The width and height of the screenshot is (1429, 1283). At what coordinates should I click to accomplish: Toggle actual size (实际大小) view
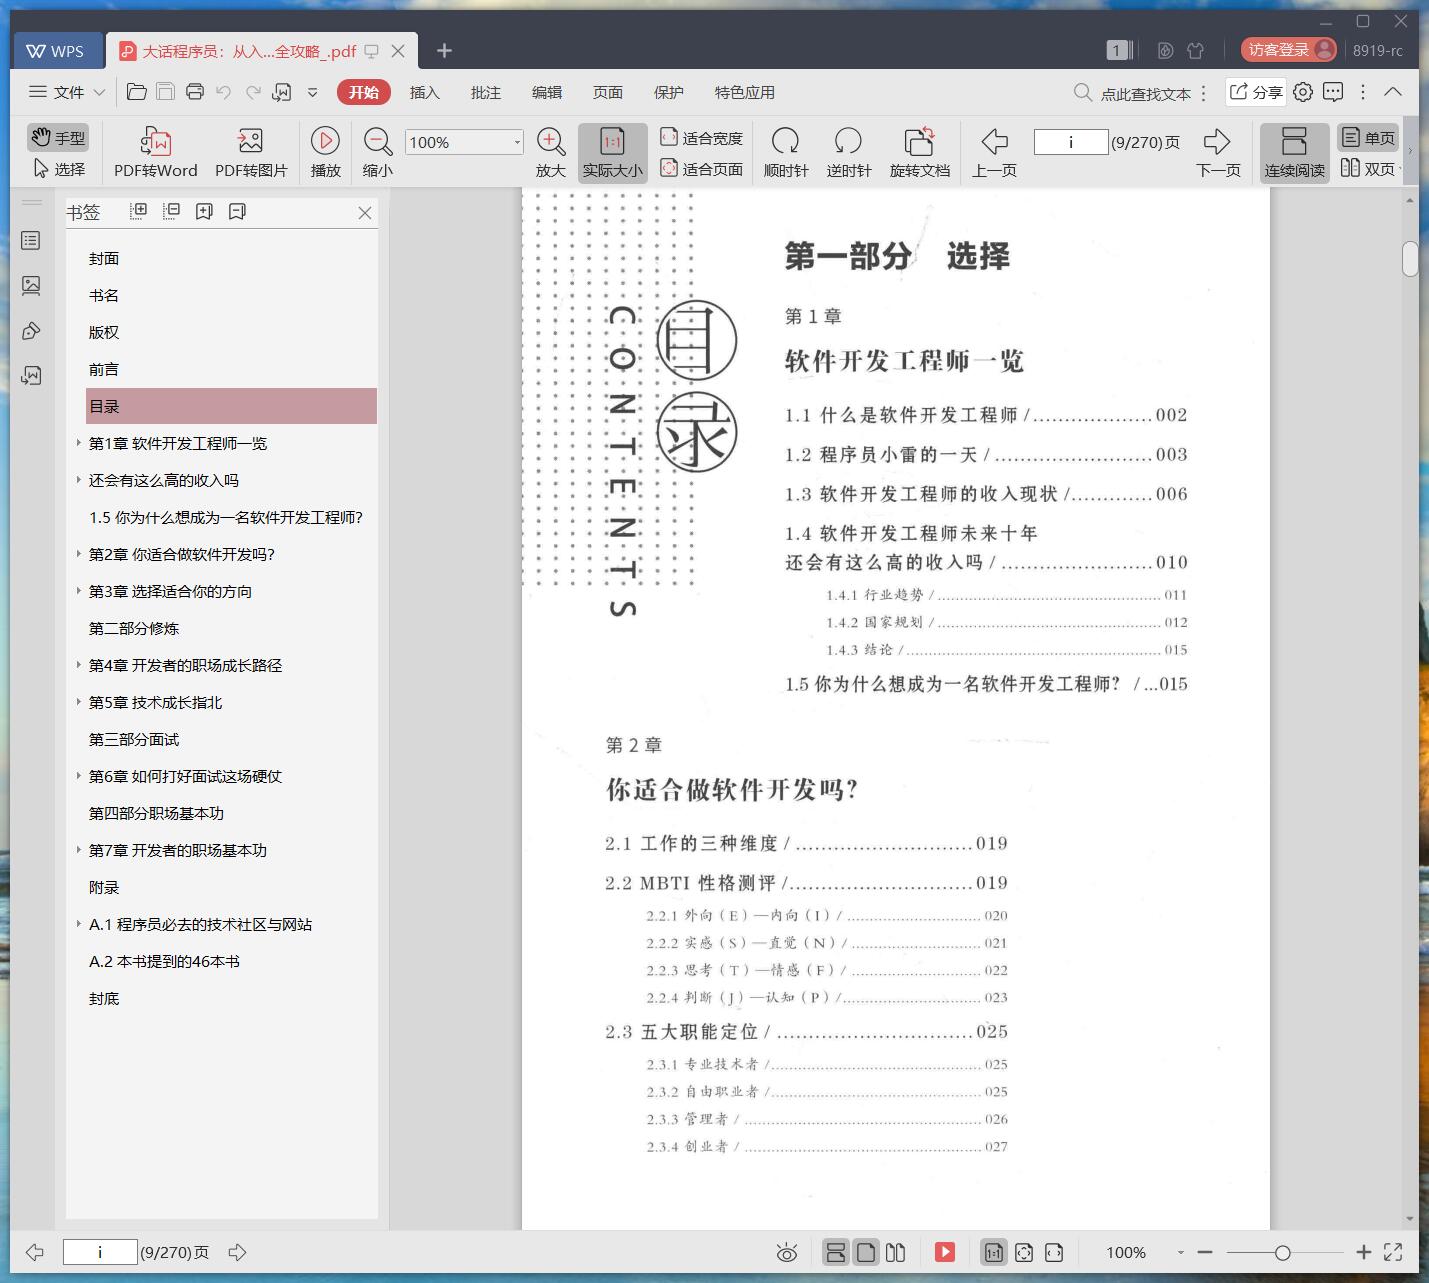(x=613, y=153)
